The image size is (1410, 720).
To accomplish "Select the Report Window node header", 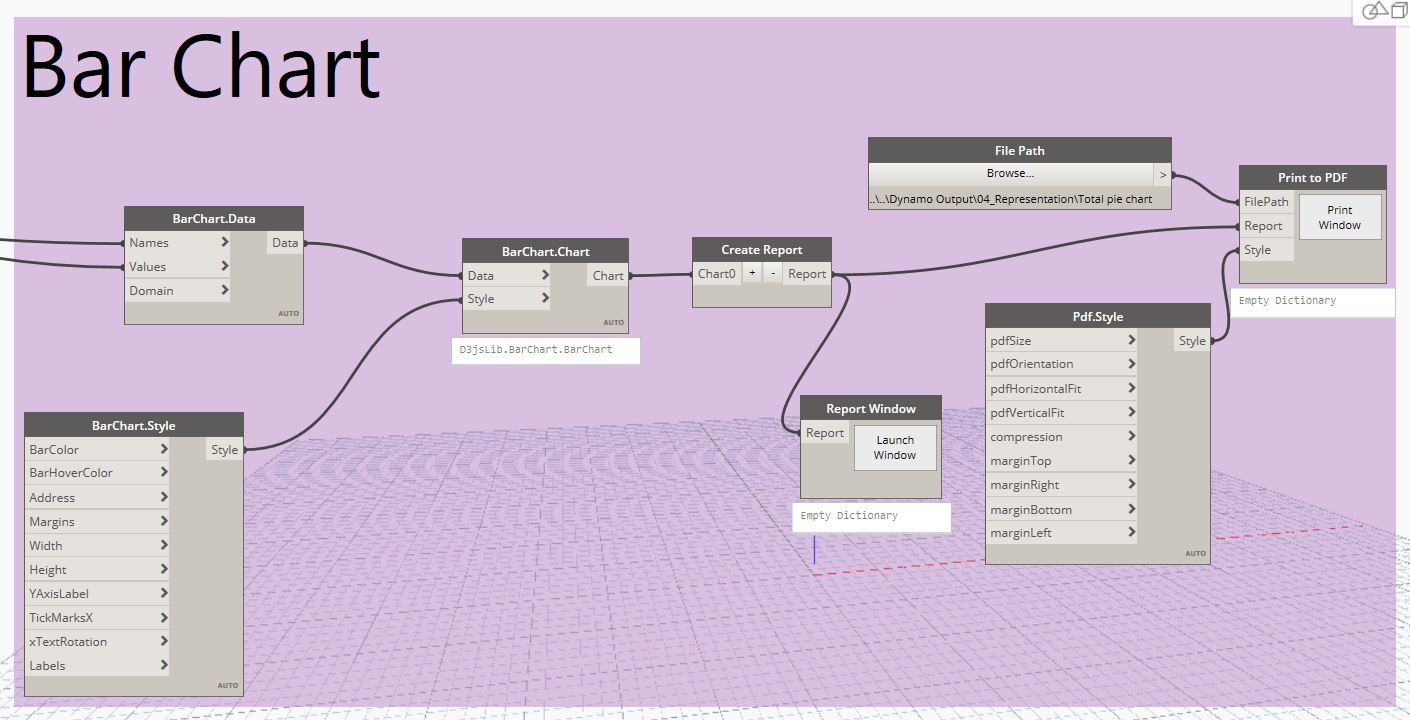I will point(871,408).
